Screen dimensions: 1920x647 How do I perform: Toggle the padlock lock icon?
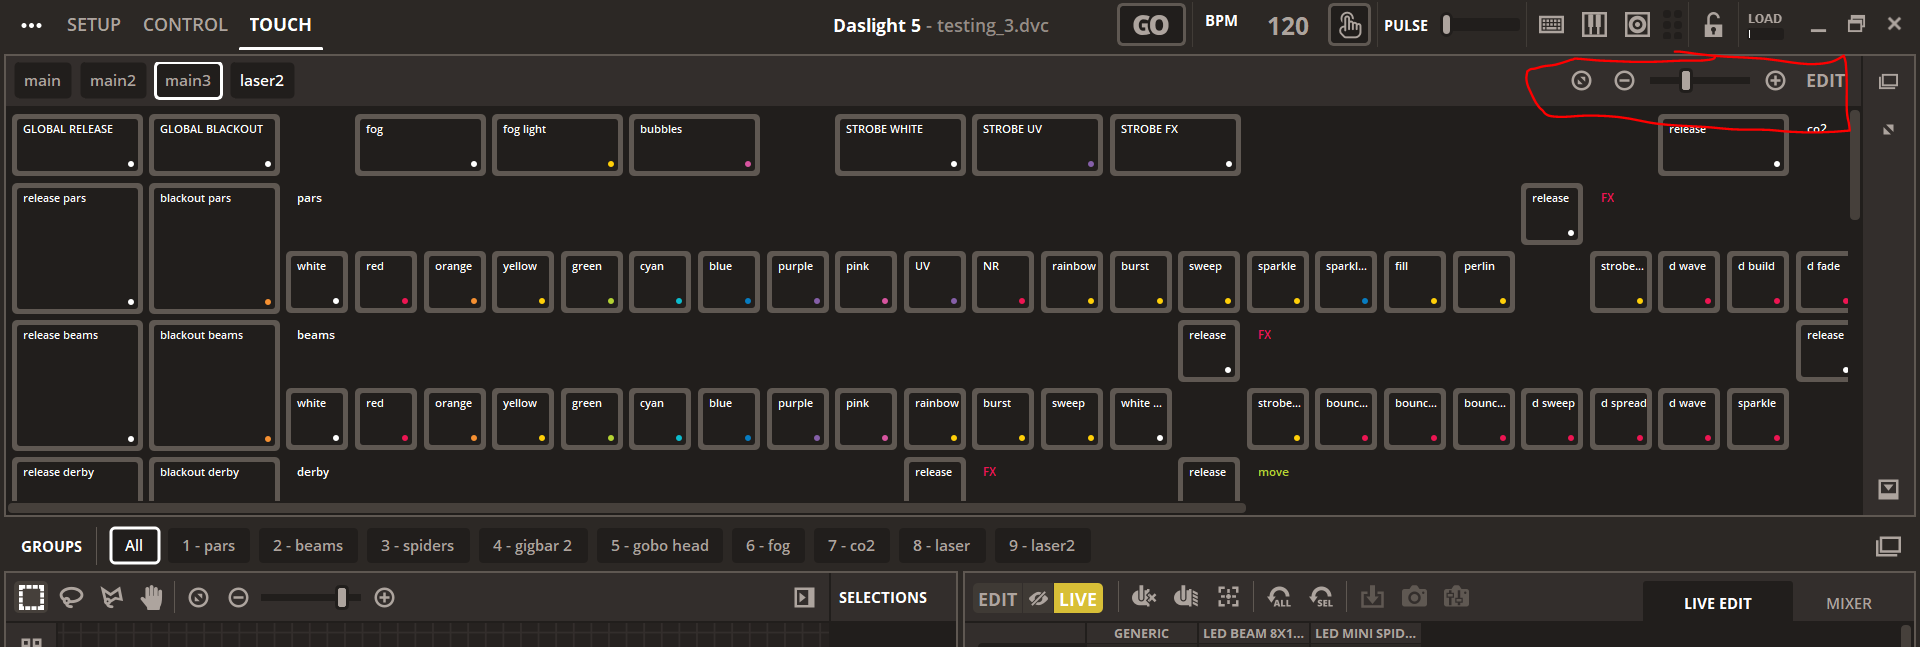tap(1713, 25)
